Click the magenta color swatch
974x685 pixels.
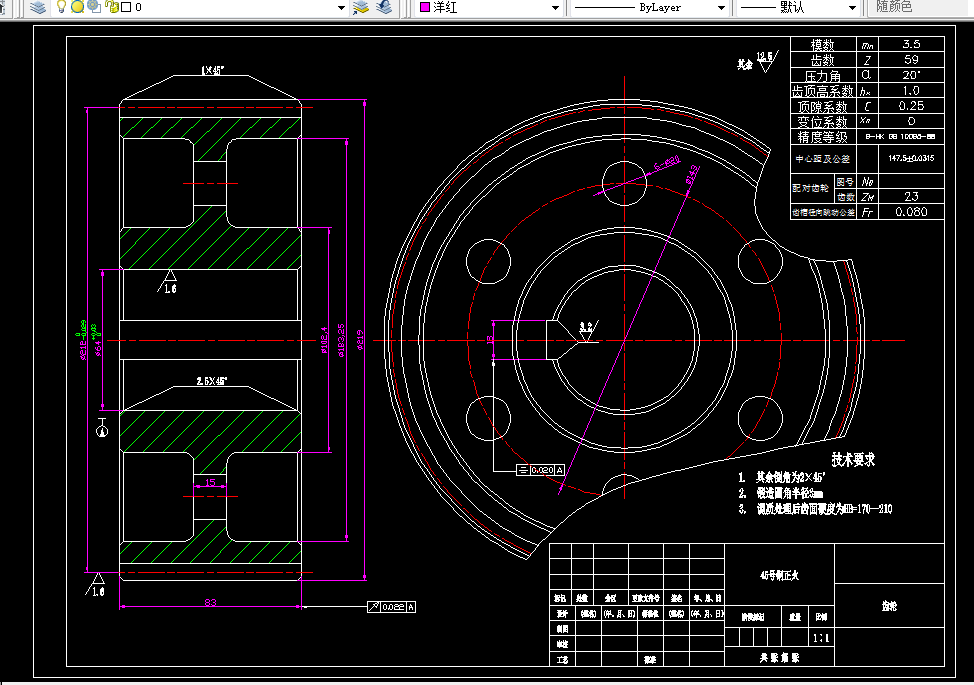[426, 7]
